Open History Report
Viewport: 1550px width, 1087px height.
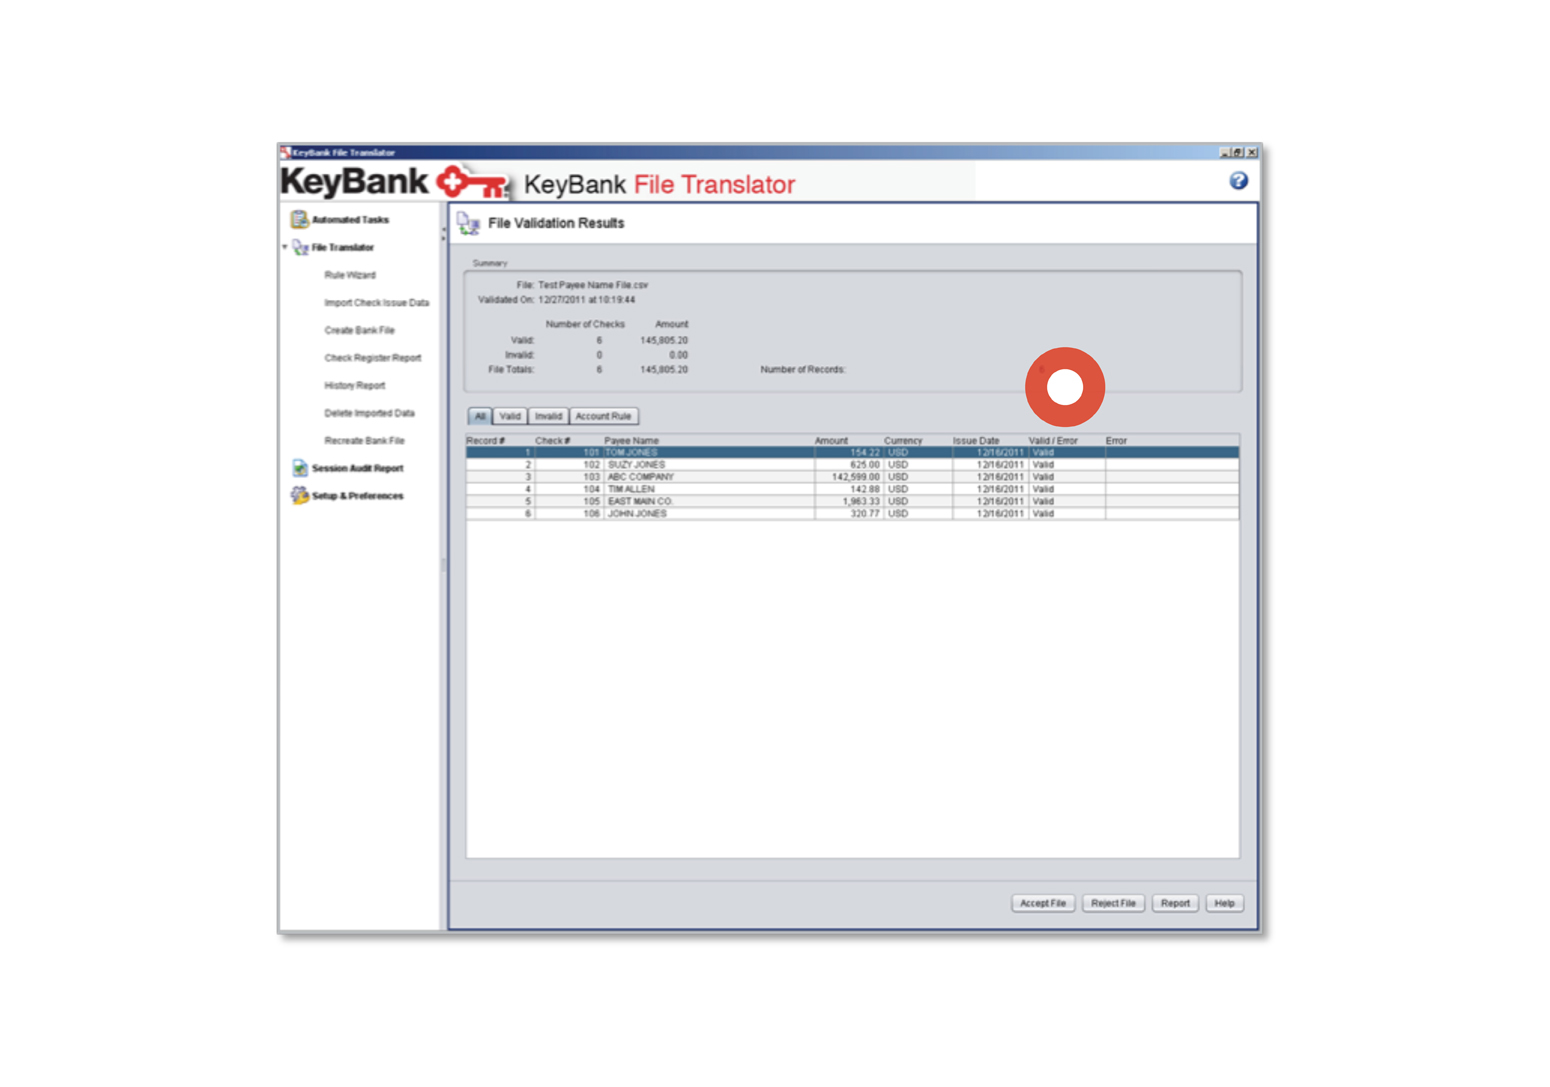pos(354,386)
